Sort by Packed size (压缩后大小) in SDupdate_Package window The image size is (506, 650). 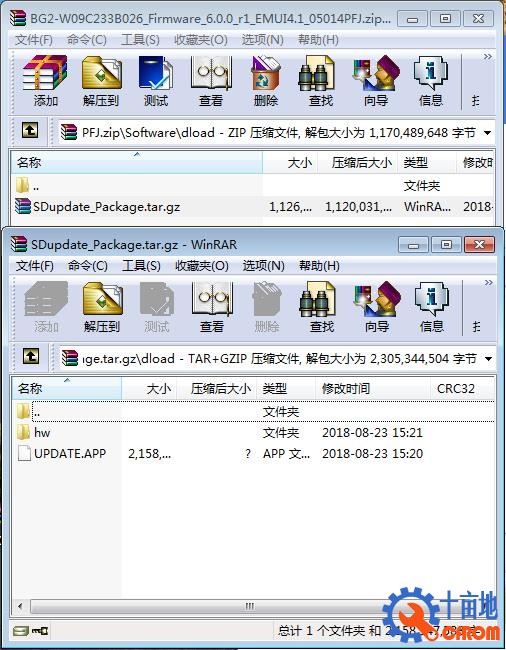[217, 388]
